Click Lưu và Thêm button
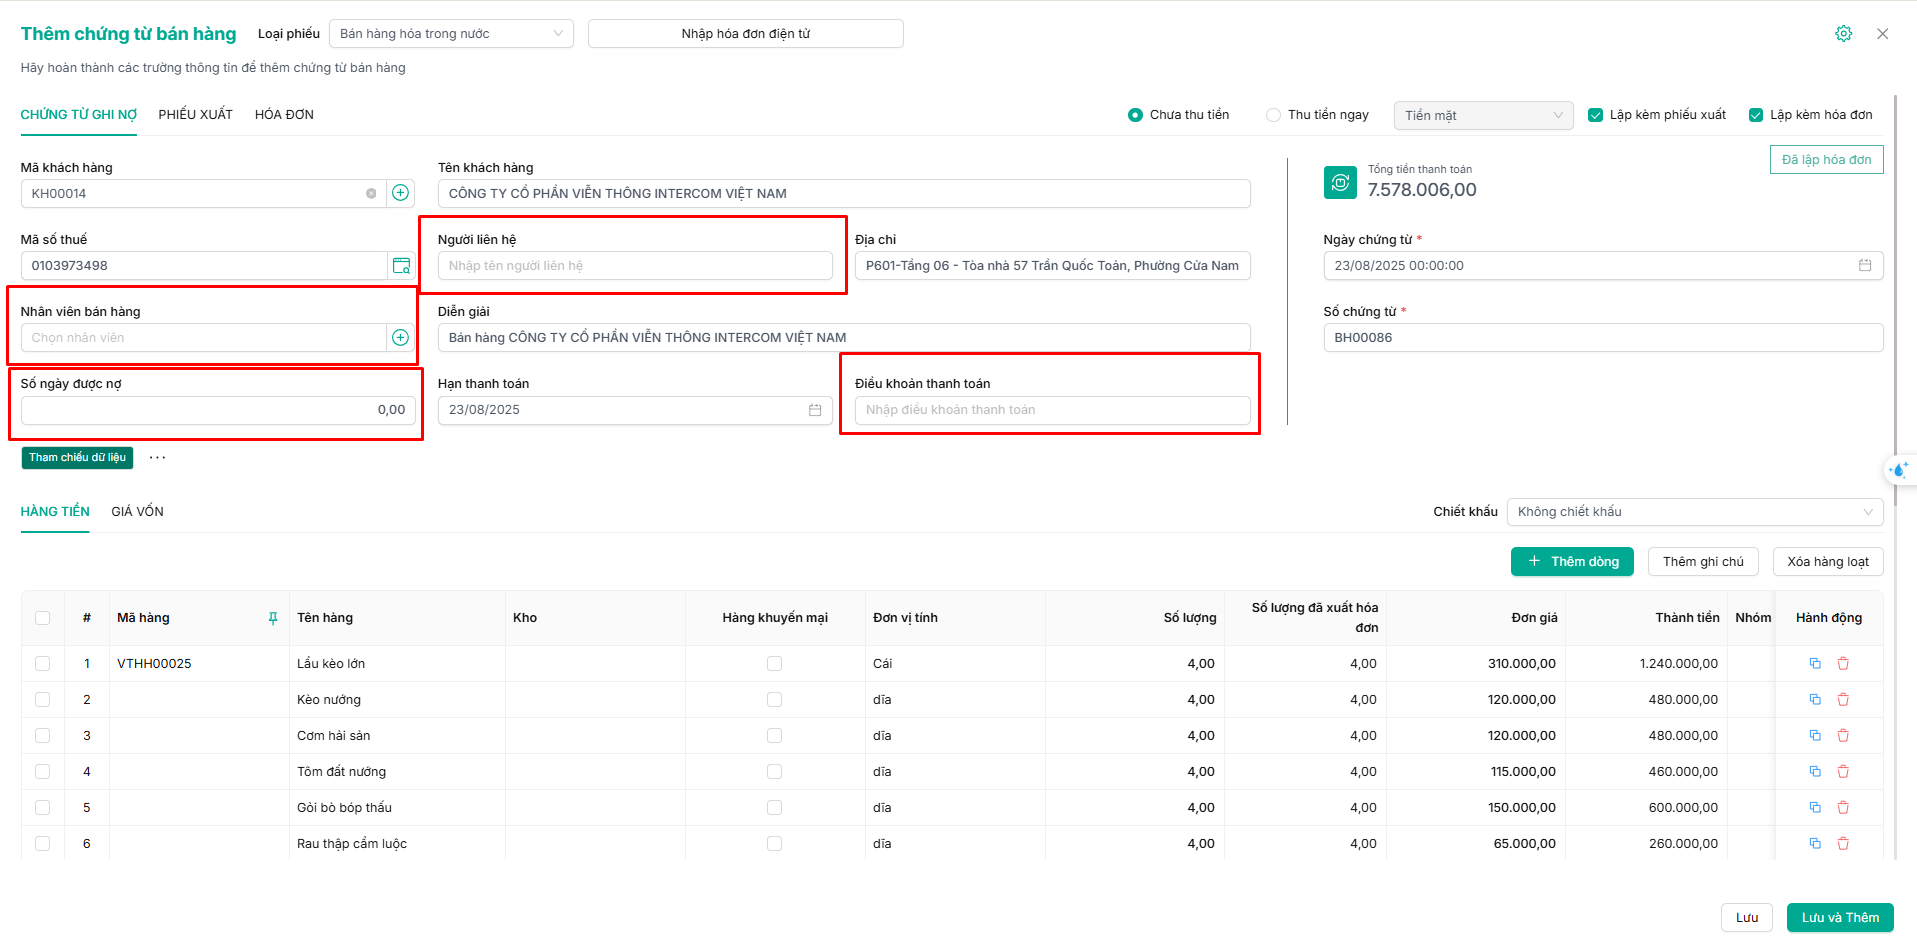 pos(1840,918)
